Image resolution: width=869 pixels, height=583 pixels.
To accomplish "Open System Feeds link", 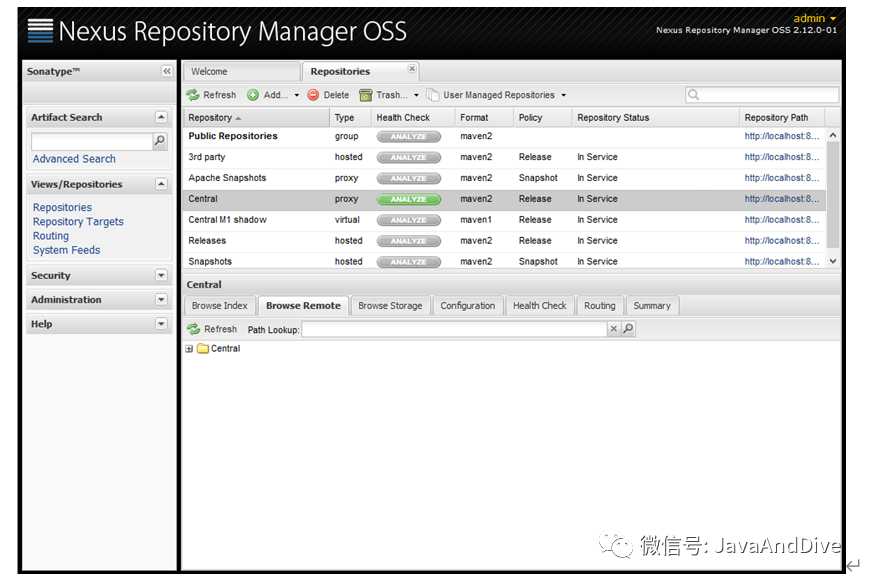I will pos(67,250).
